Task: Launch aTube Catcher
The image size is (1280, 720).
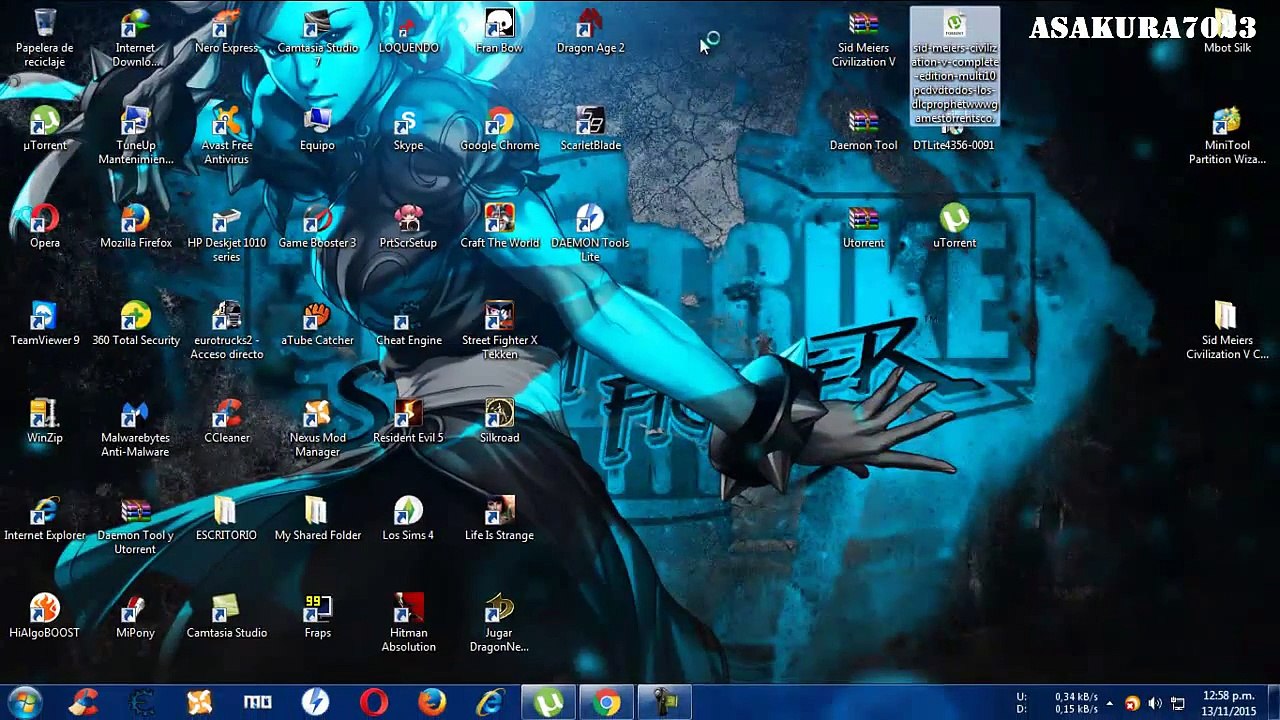Action: (318, 324)
